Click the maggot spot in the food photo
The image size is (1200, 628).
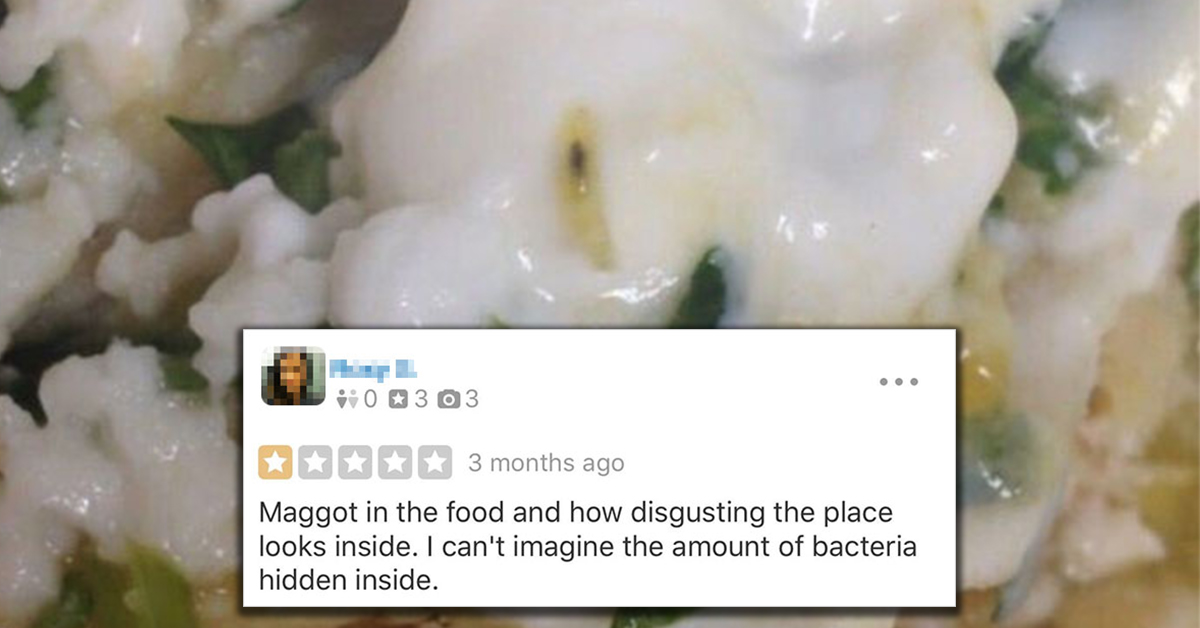pyautogui.click(x=579, y=158)
